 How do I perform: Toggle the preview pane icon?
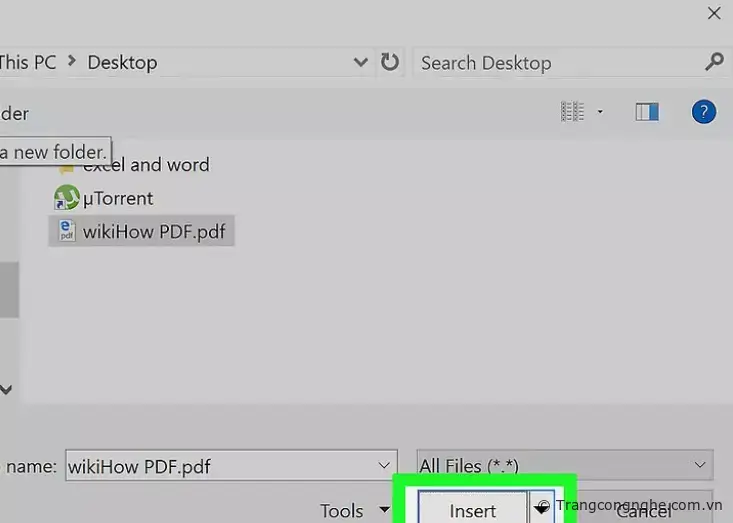click(647, 112)
